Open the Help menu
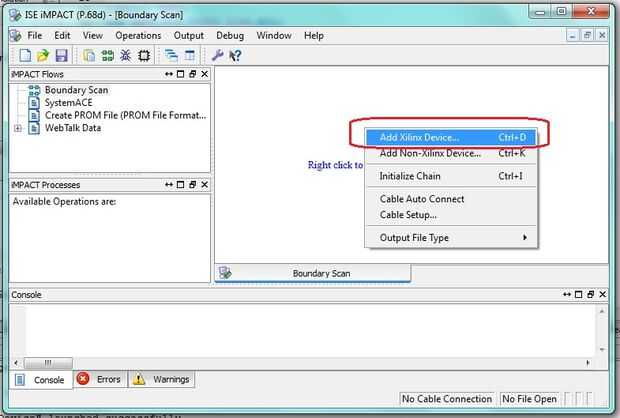This screenshot has width=620, height=418. click(314, 36)
